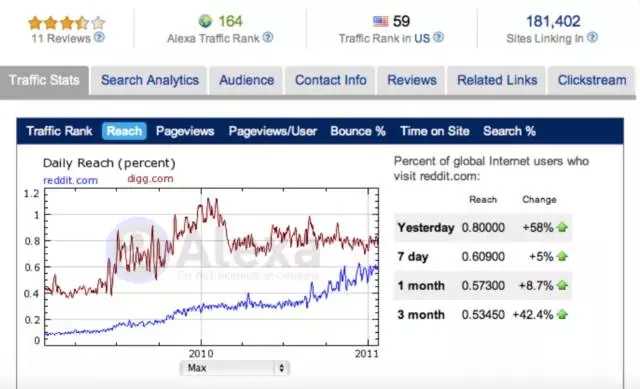Image resolution: width=640 pixels, height=389 pixels.
Task: Select the Traffic Rank chart option
Action: [x=60, y=131]
